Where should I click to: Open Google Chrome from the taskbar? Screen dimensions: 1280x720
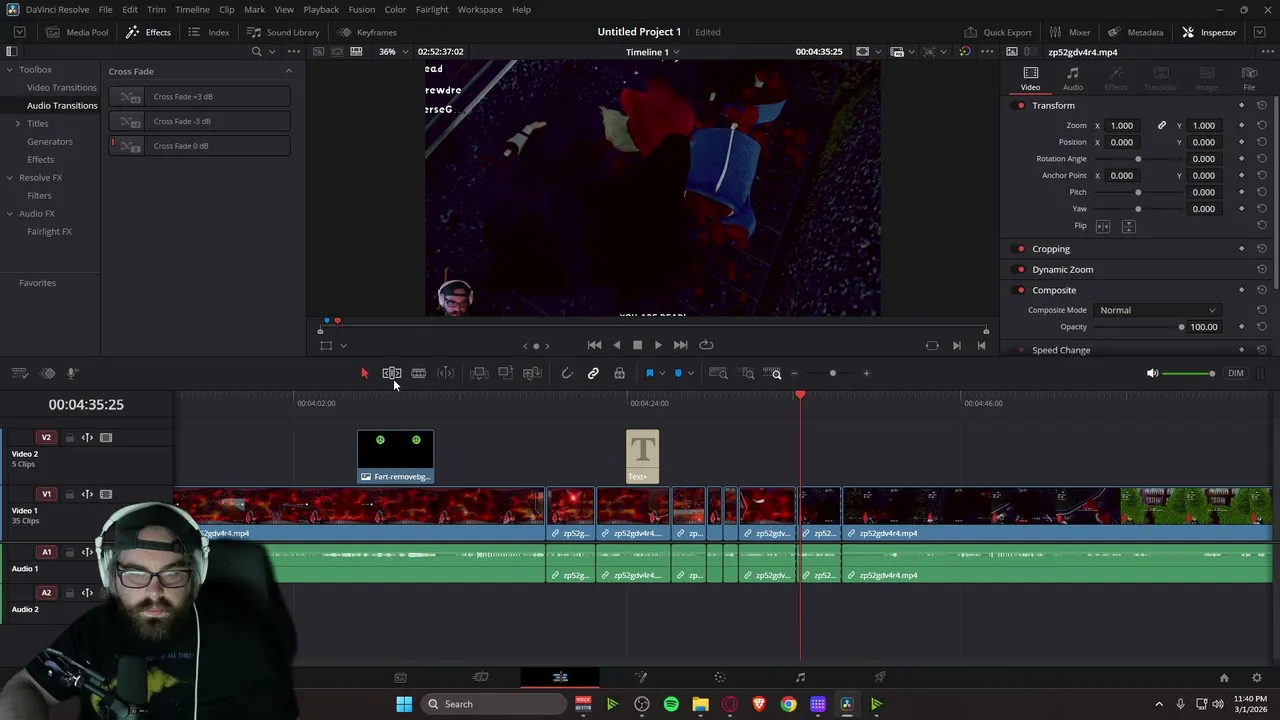pyautogui.click(x=789, y=704)
